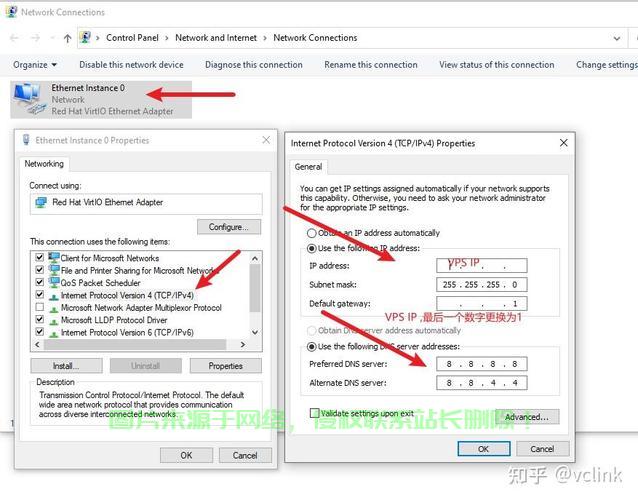
Task: Click the items list scroll right arrow
Action: [x=243, y=345]
